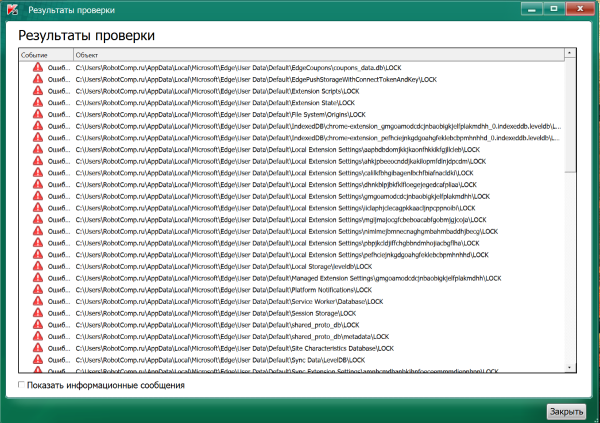Click warning icon beside Extension State\LOCK
Screen dimensions: 600x423
pyautogui.click(x=38, y=102)
